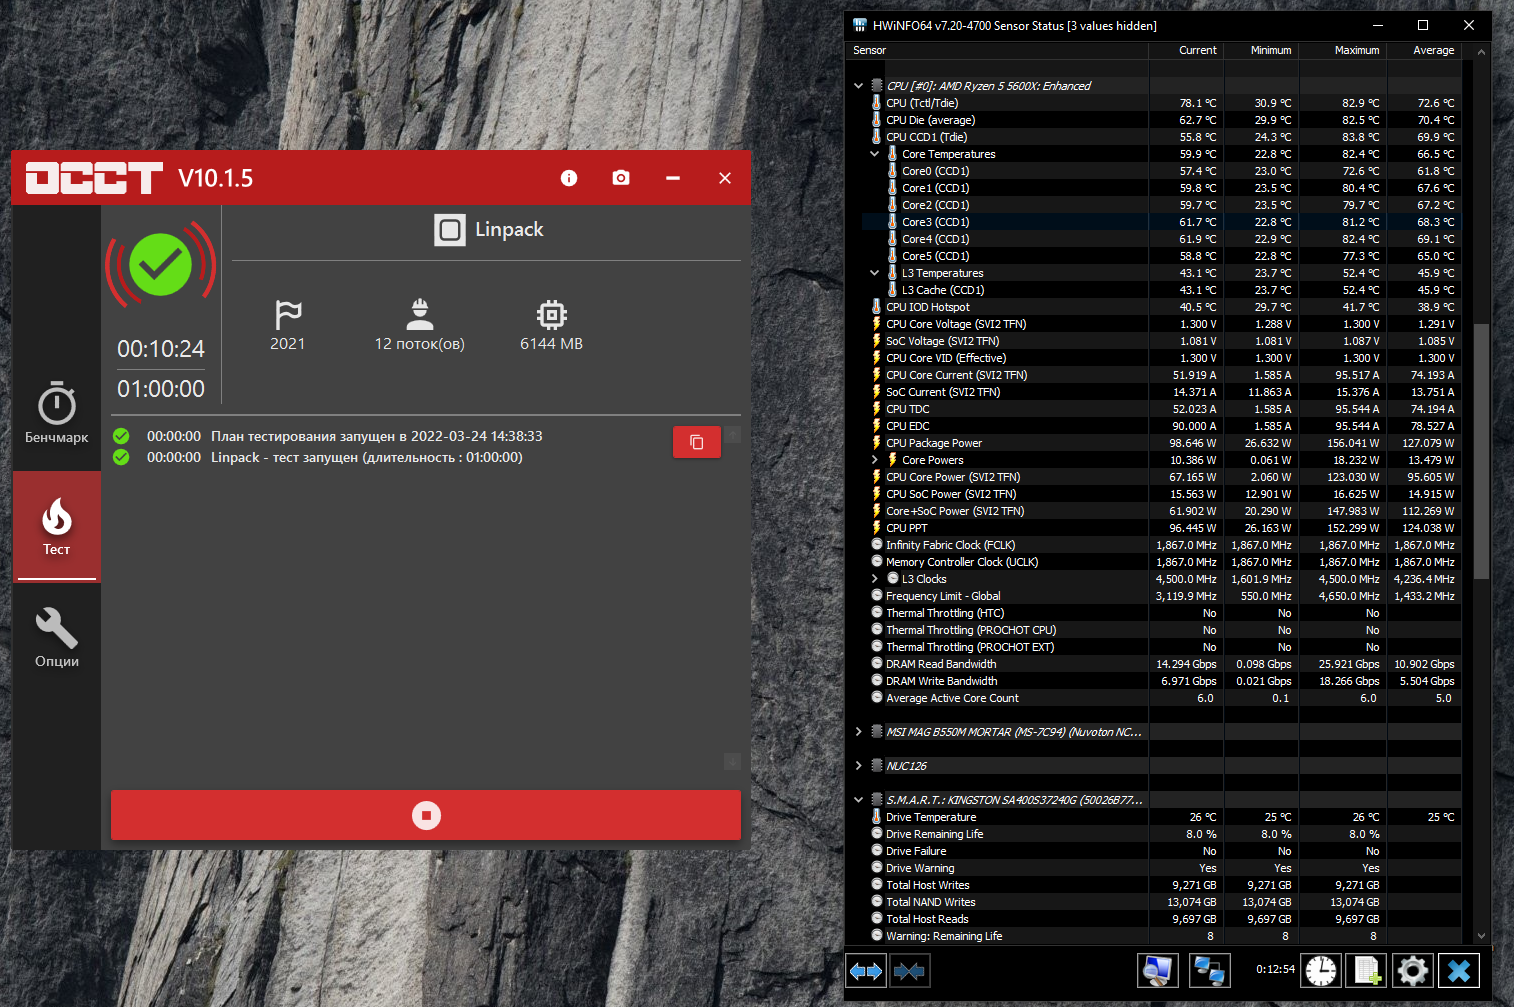
Task: Select the CPU PPT row
Action: click(x=1154, y=528)
